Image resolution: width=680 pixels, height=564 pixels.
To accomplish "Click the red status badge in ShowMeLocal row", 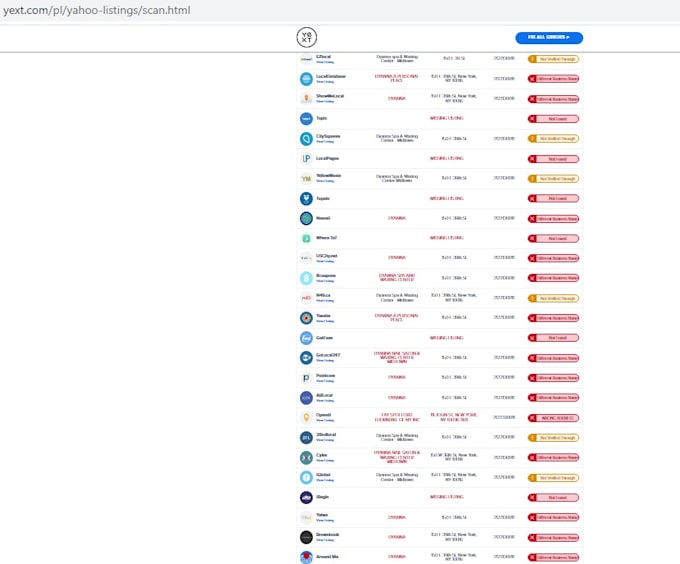I will (553, 99).
